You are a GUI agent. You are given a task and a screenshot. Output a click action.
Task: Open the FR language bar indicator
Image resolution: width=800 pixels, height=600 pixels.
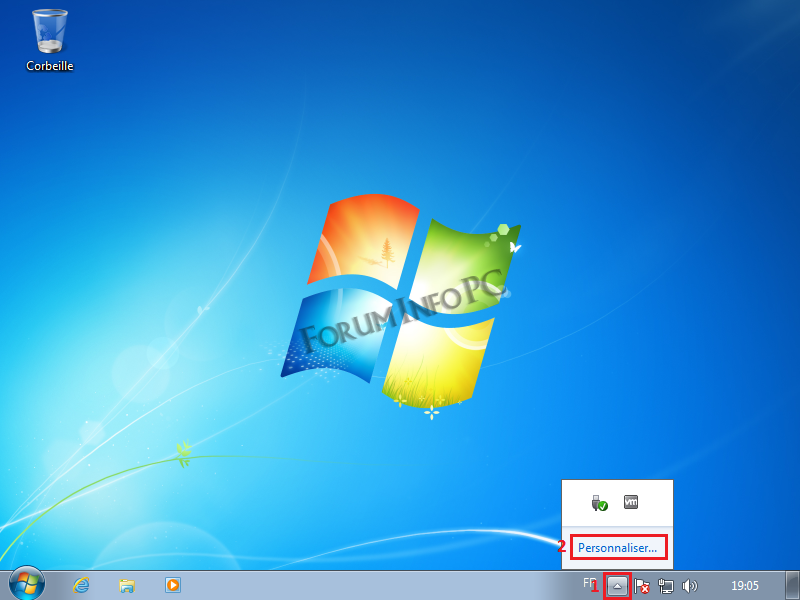pos(590,583)
